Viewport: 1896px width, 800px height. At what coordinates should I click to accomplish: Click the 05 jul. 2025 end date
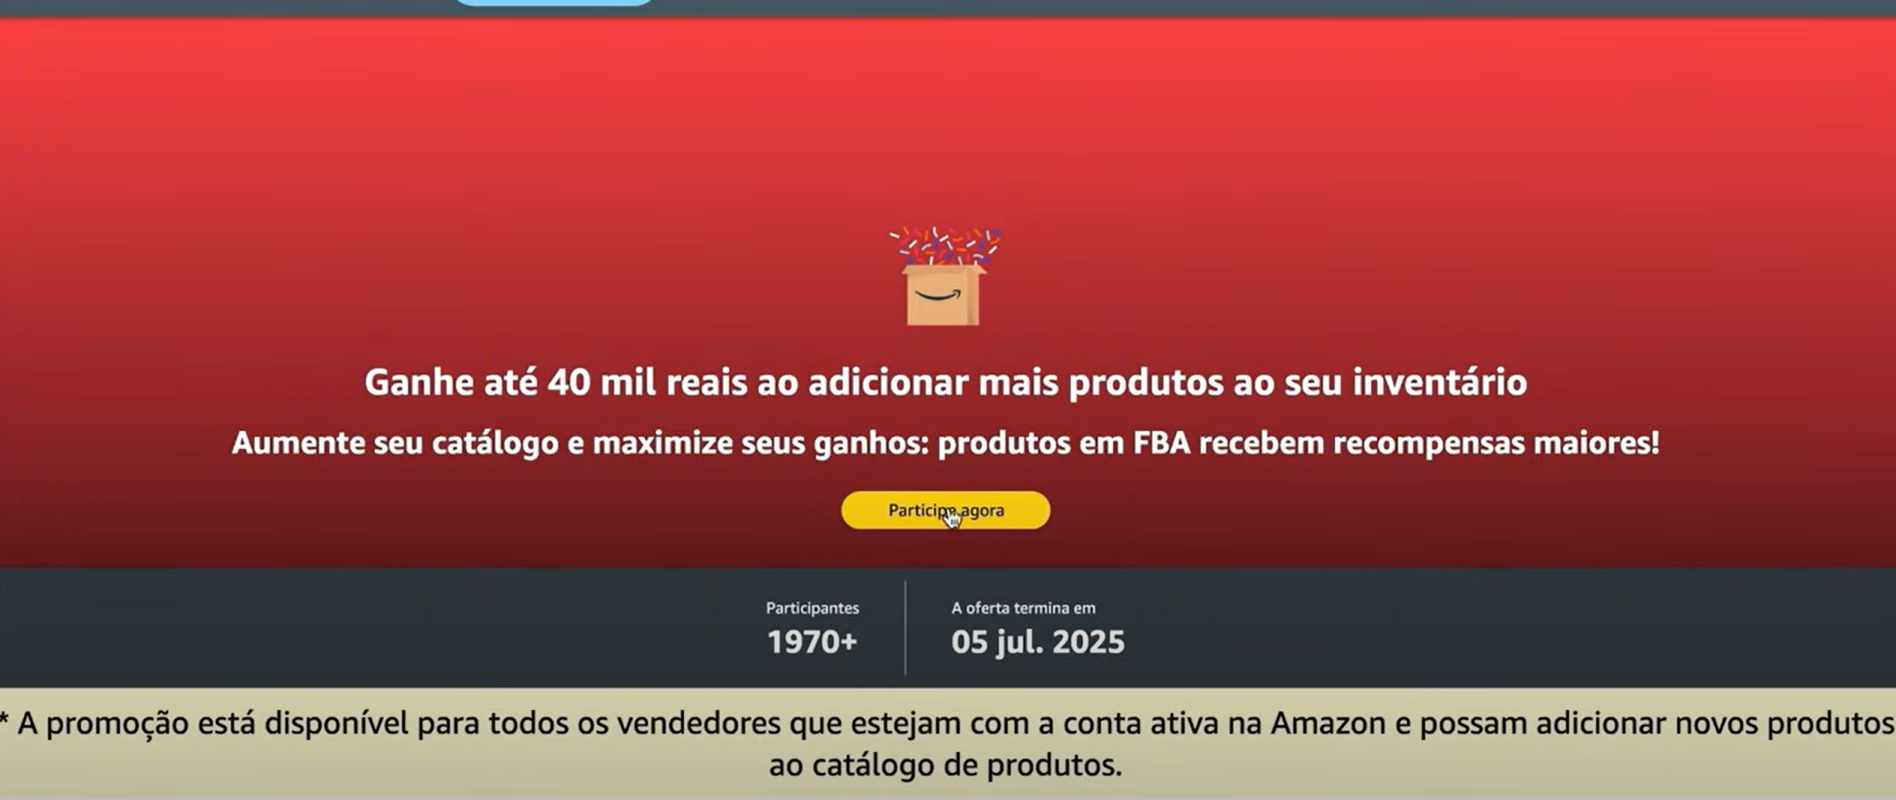click(1038, 642)
